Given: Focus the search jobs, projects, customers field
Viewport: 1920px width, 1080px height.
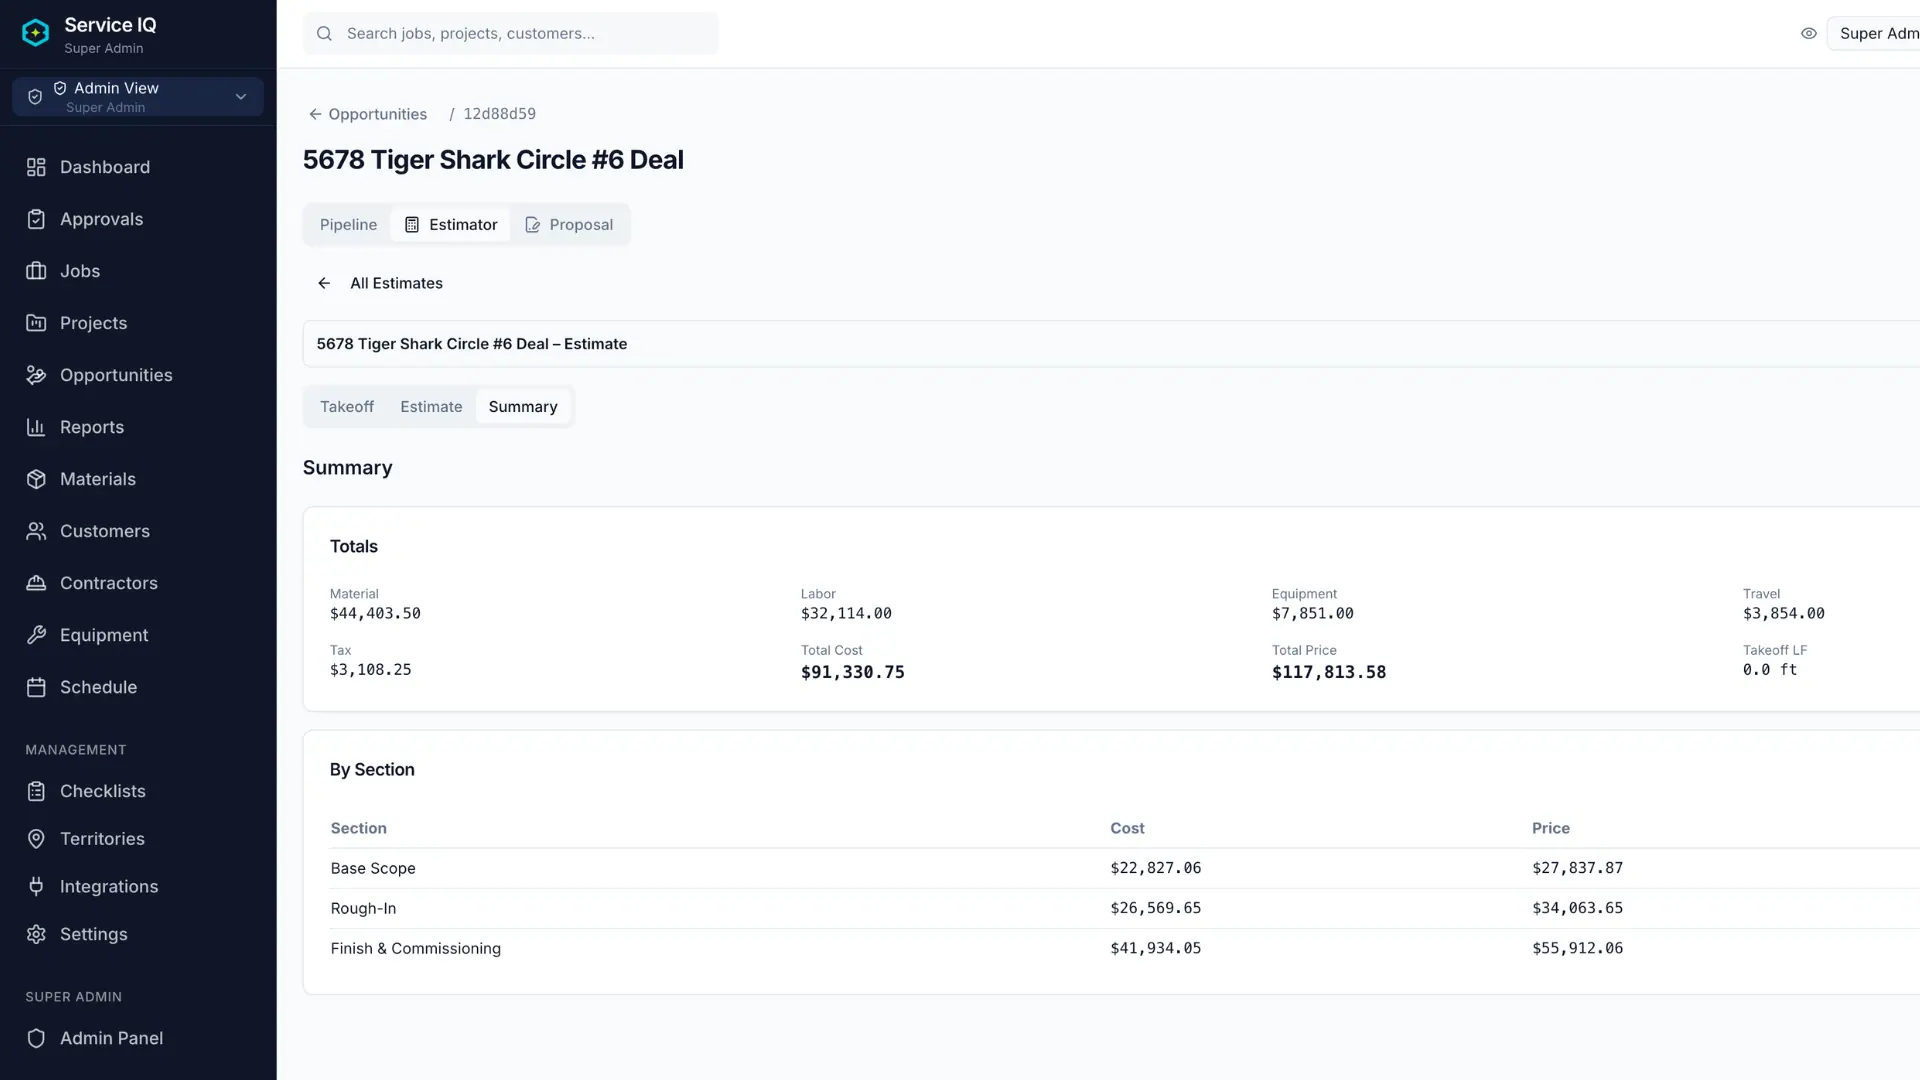Looking at the screenshot, I should 510,33.
